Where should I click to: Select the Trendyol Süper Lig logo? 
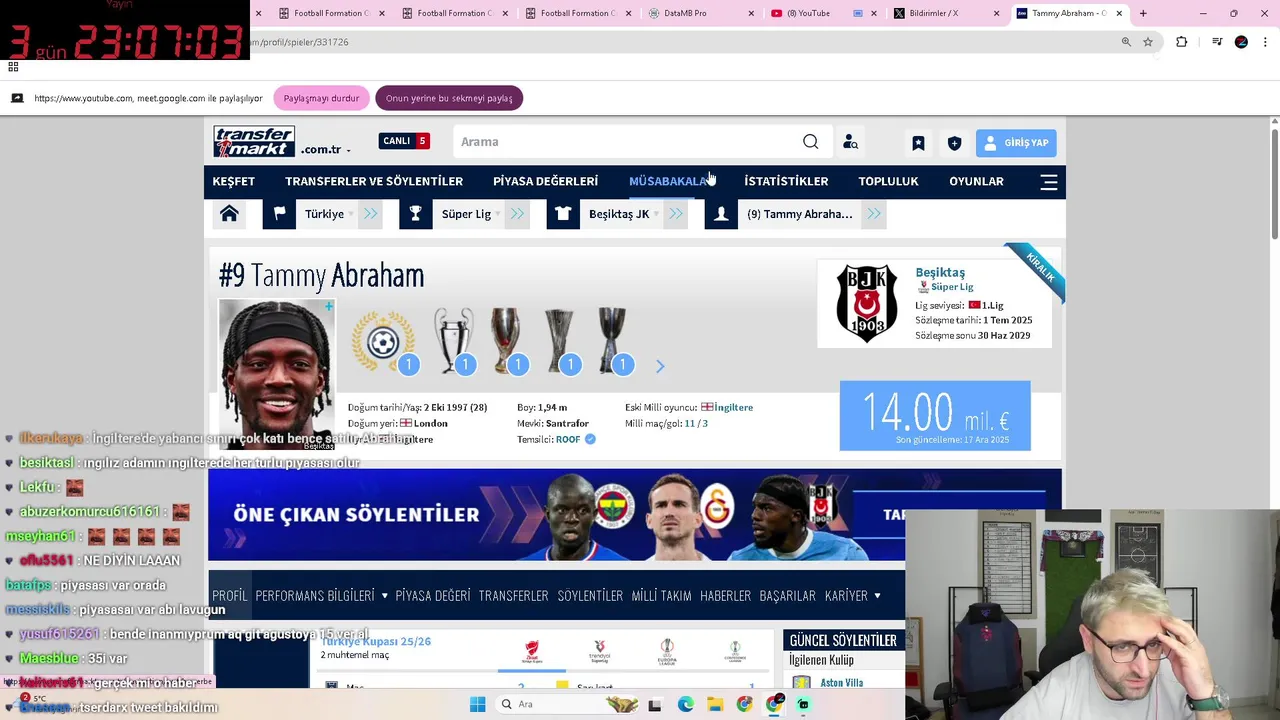point(600,651)
